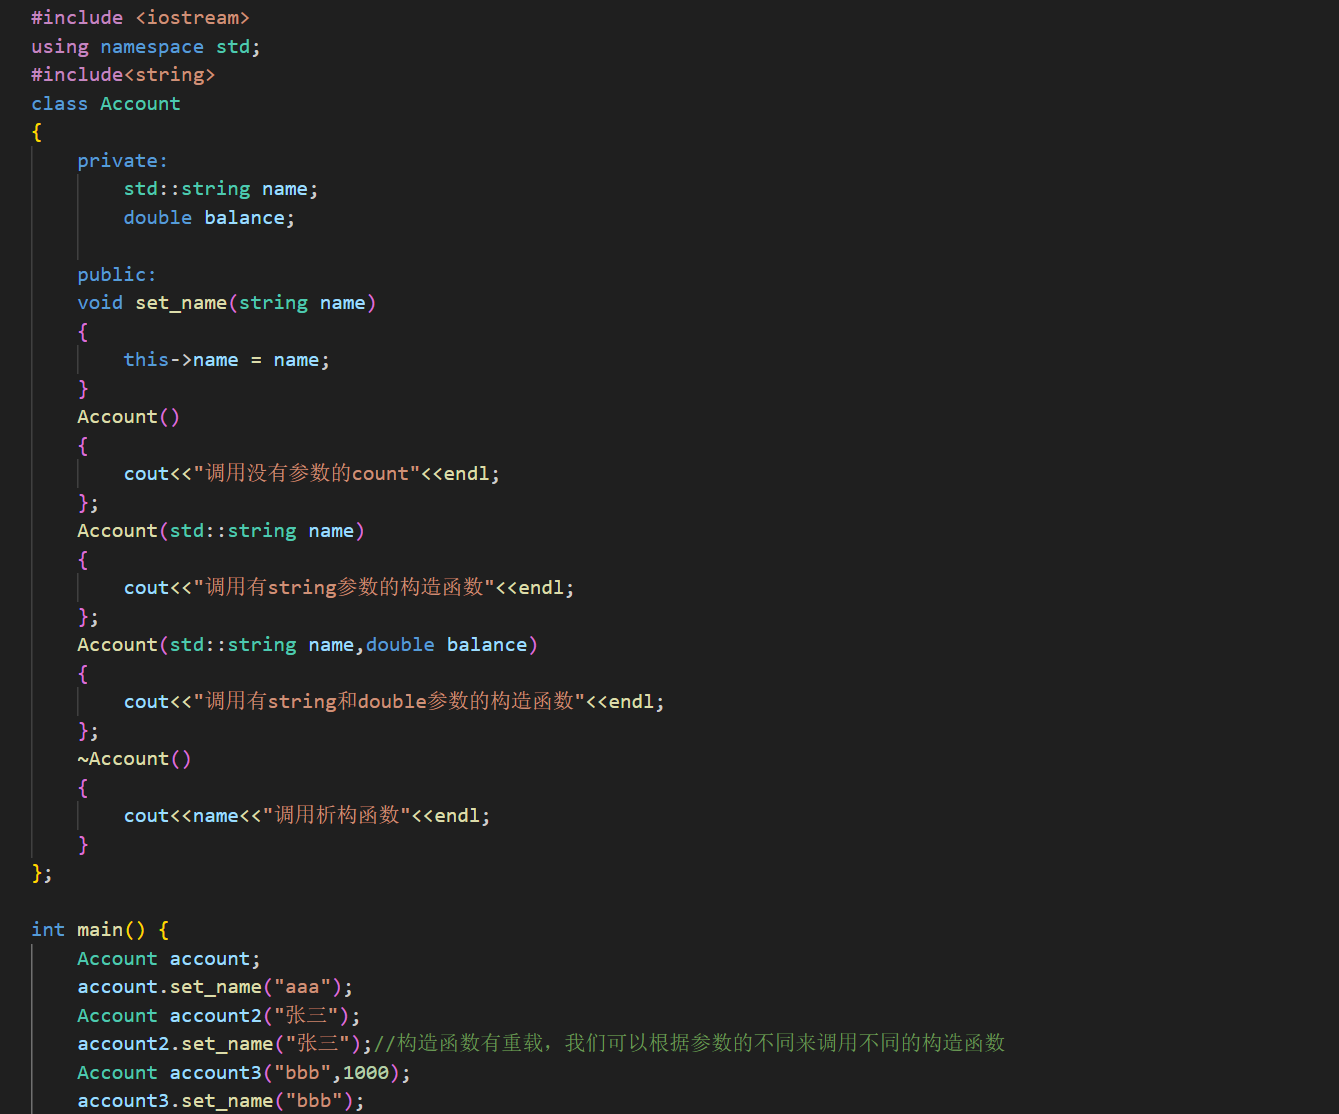
Task: Click the cout line printing '调用没有参数的count'
Action: click(x=312, y=474)
